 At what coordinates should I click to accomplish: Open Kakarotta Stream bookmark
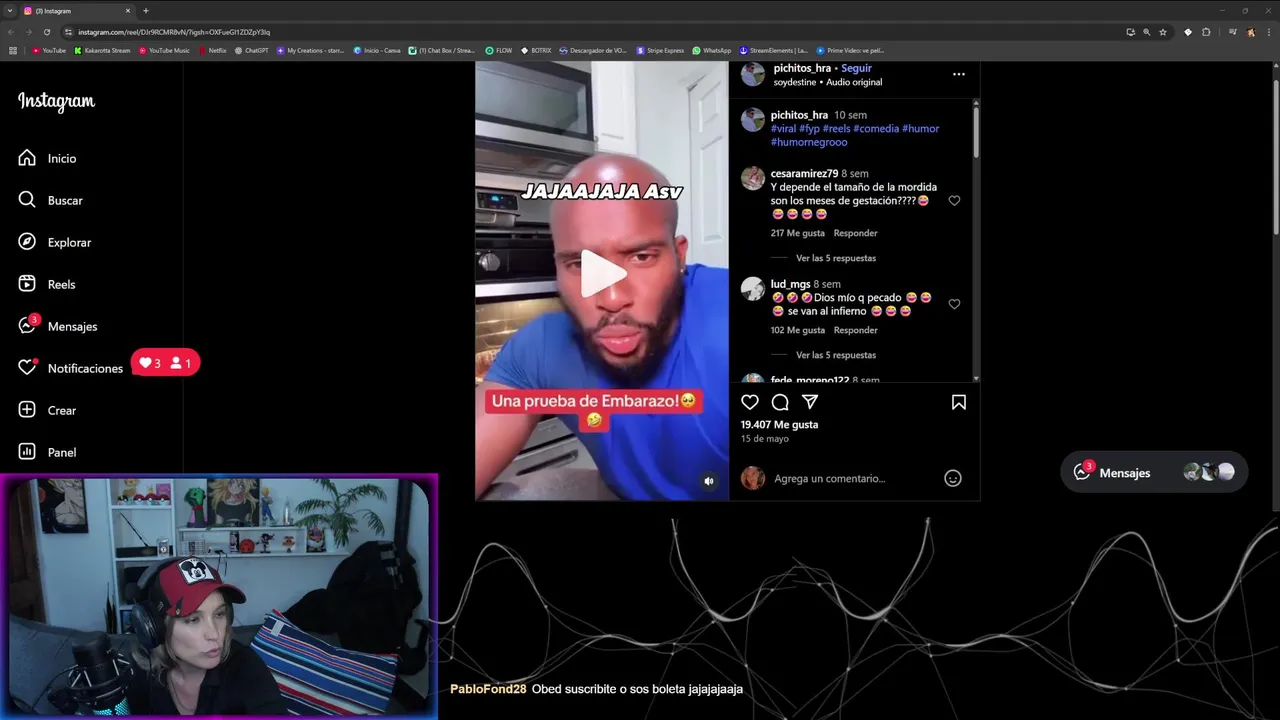point(102,50)
